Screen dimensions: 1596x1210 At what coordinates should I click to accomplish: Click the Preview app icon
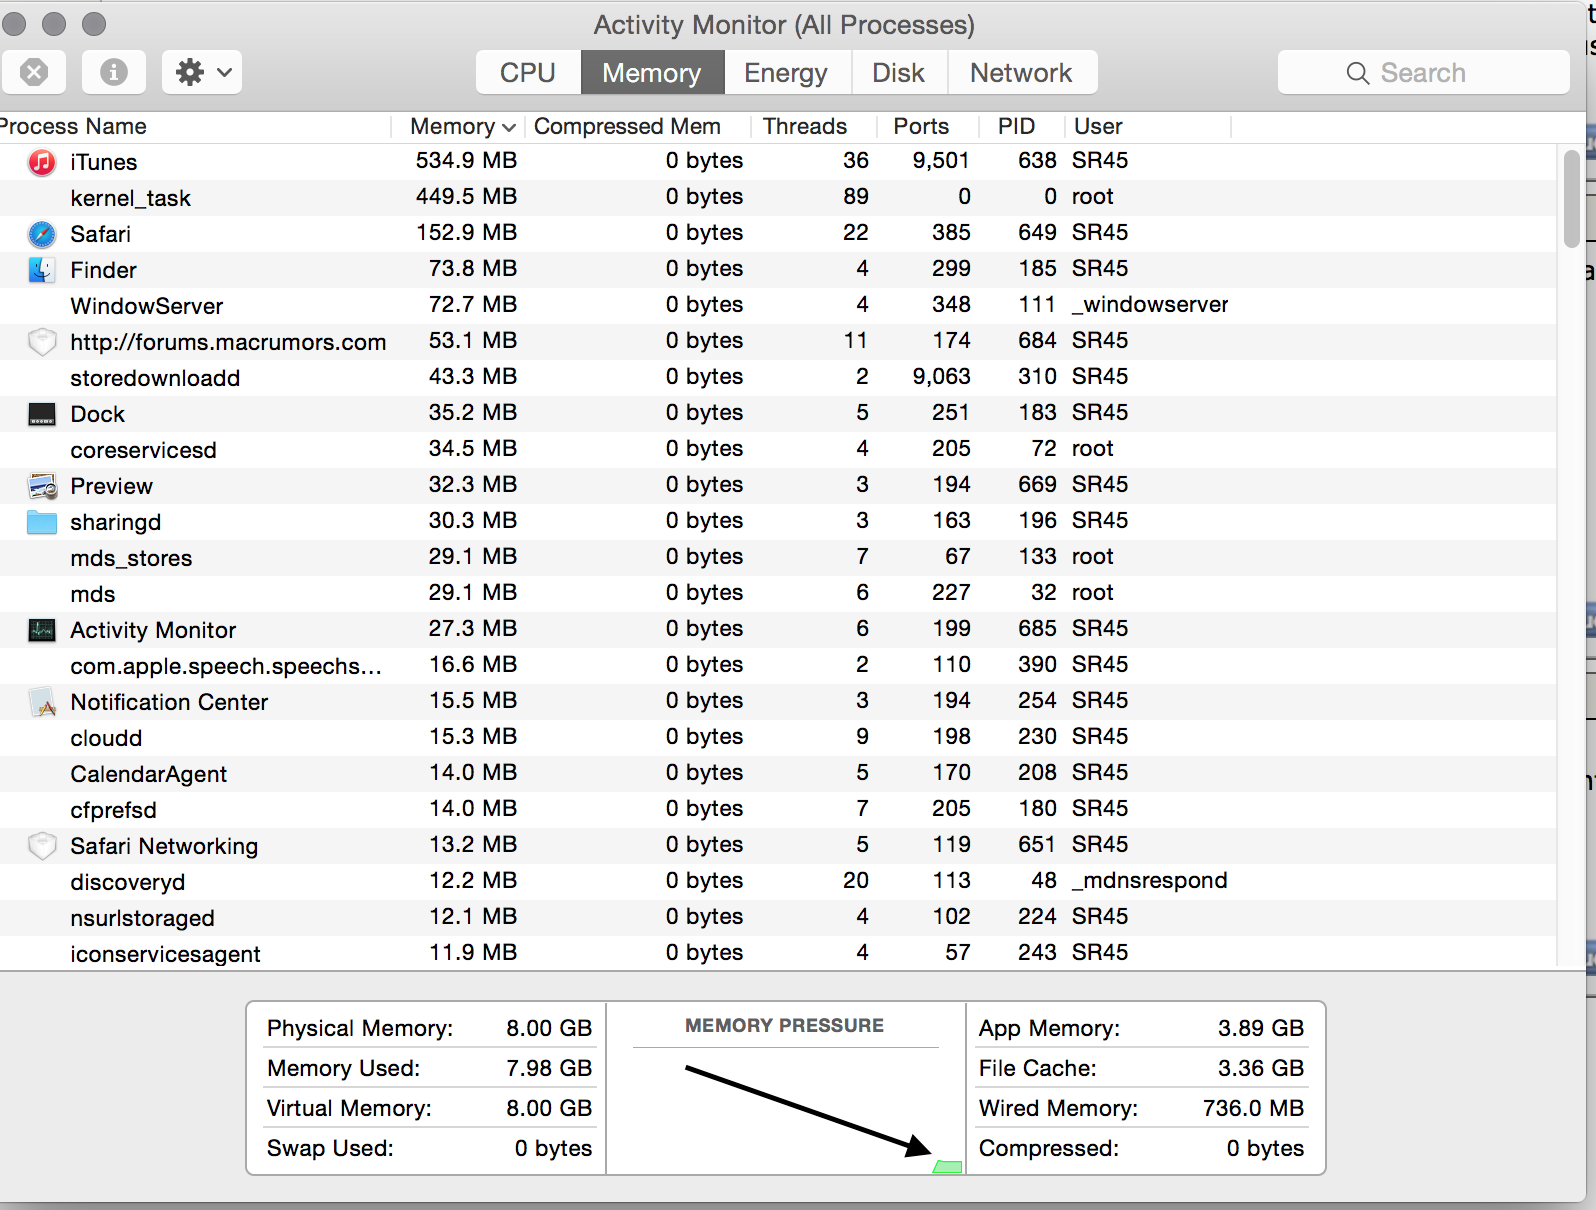tap(42, 486)
